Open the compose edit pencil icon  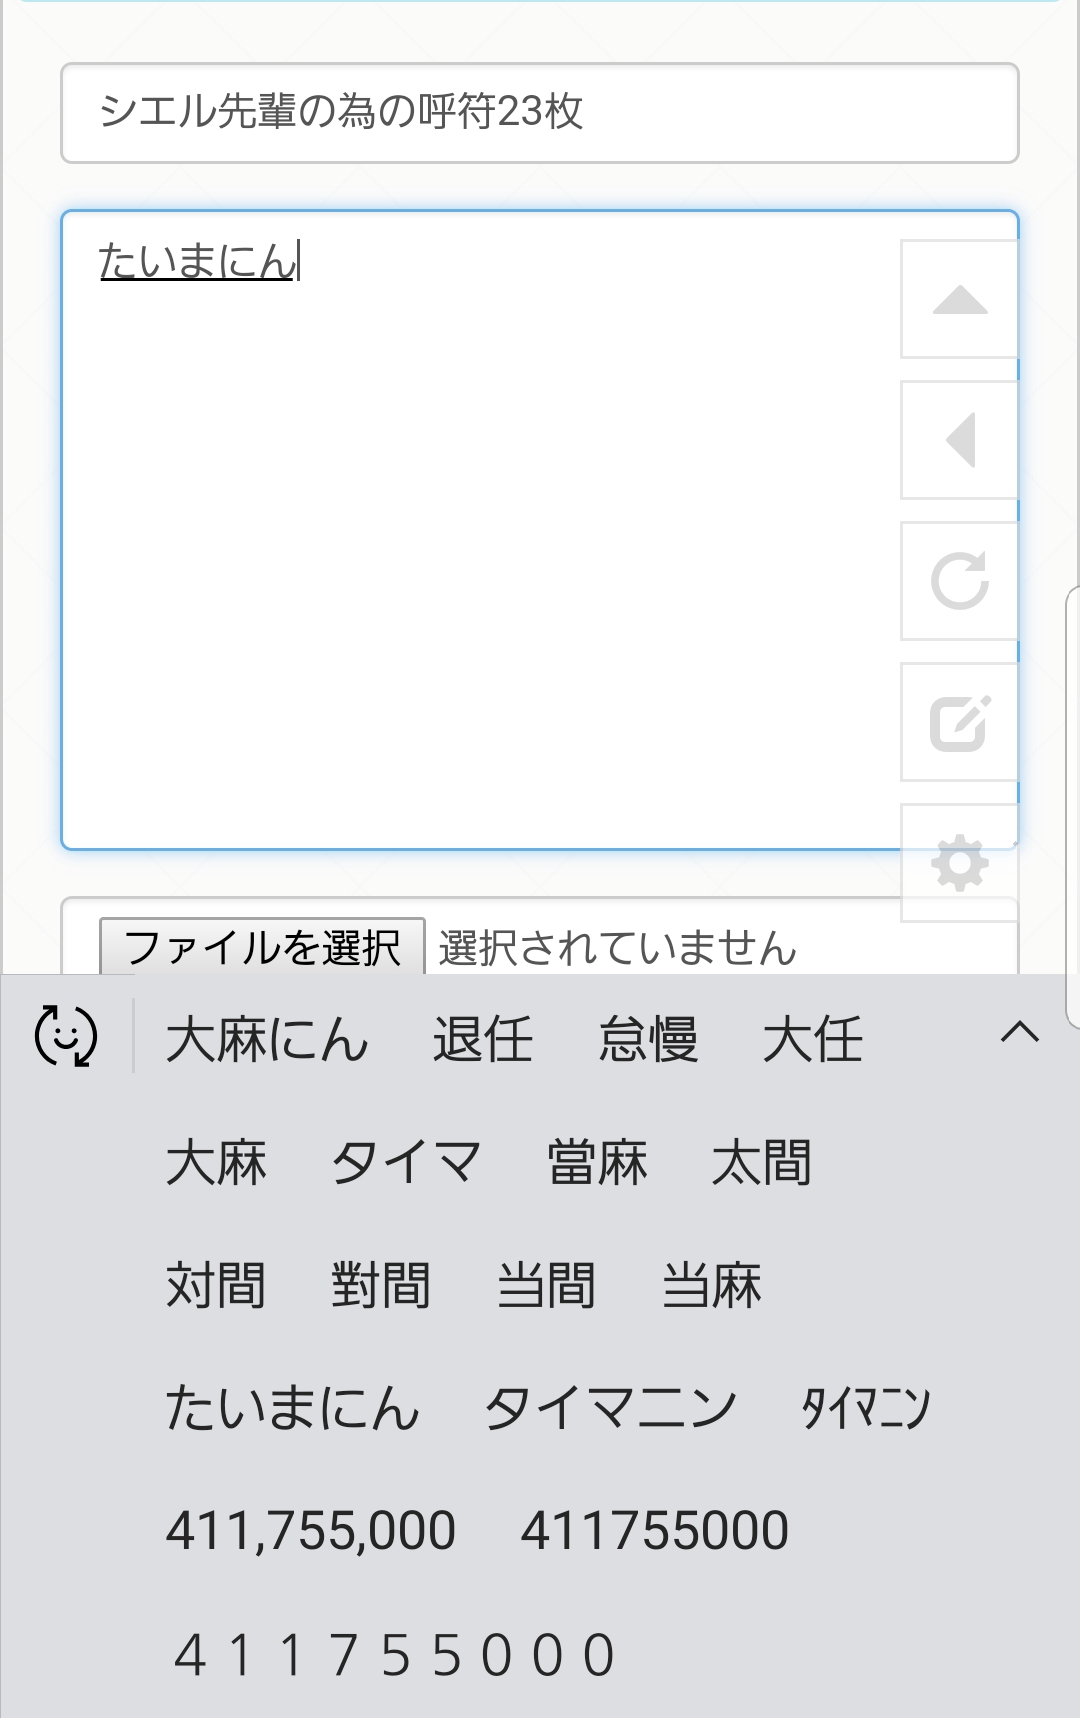960,722
